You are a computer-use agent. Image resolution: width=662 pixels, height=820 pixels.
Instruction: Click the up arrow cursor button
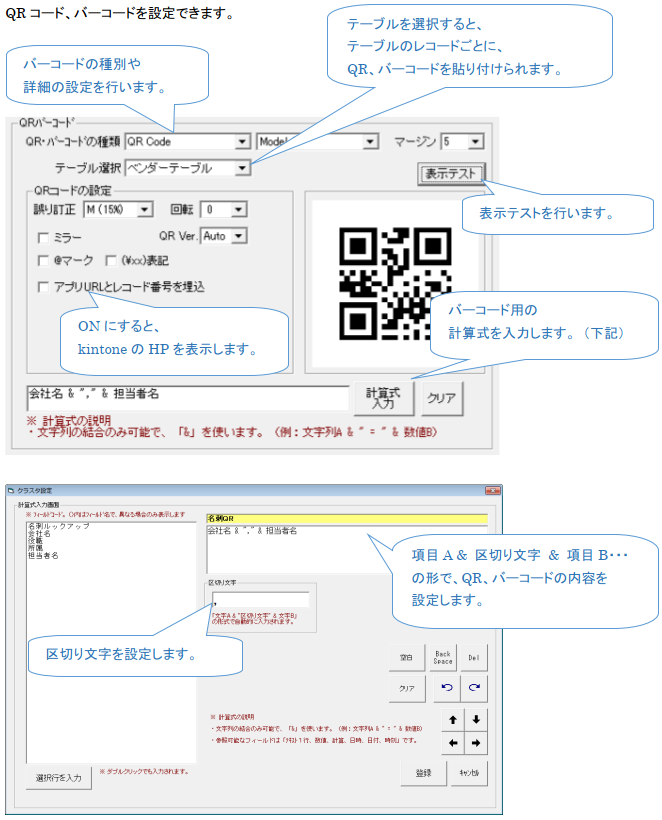[453, 720]
